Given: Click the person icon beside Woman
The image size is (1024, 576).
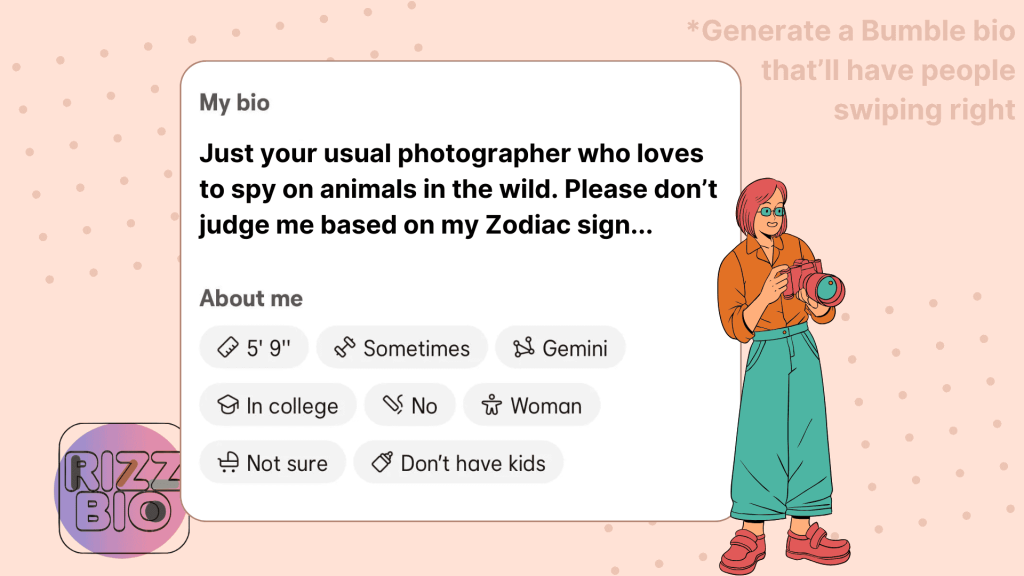Looking at the screenshot, I should pos(492,405).
